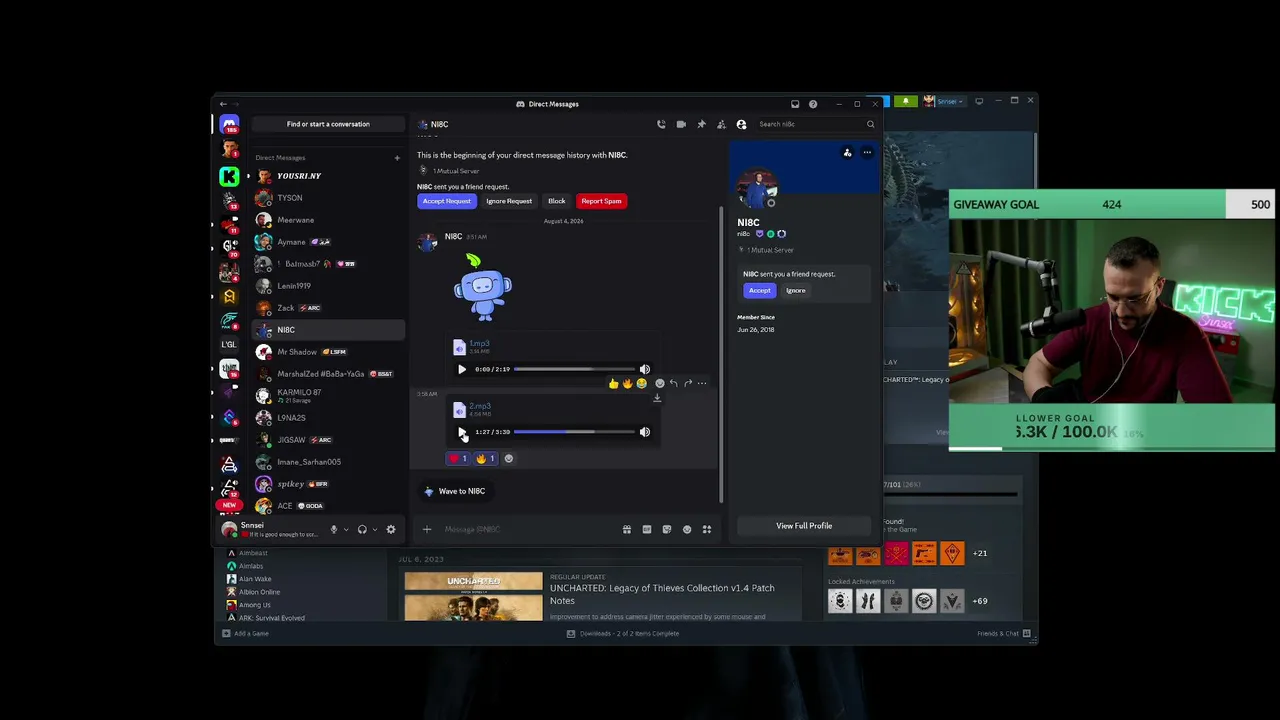Open Discord help icon
The width and height of the screenshot is (1280, 720).
pos(813,104)
